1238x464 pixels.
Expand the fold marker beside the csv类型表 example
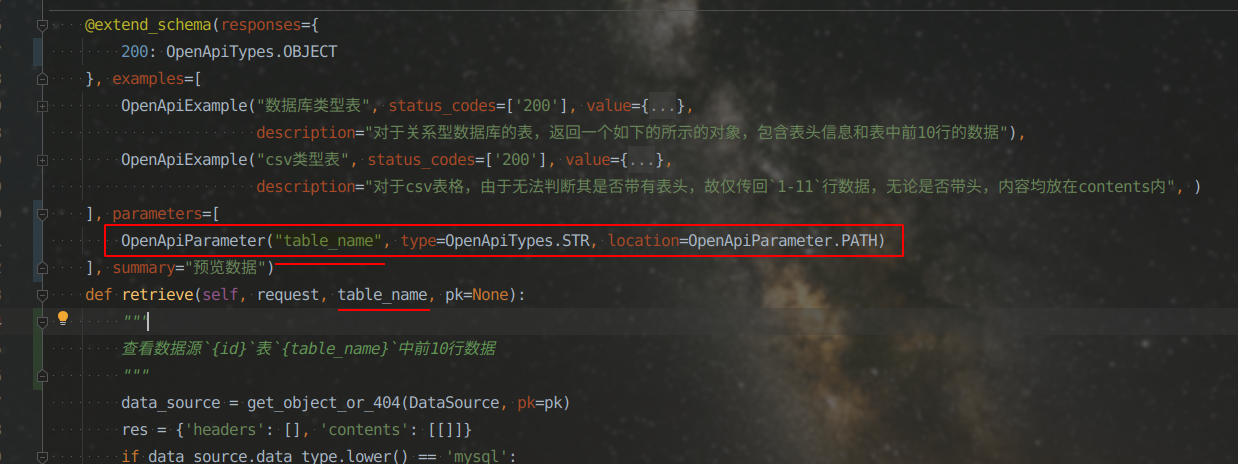pyautogui.click(x=41, y=159)
